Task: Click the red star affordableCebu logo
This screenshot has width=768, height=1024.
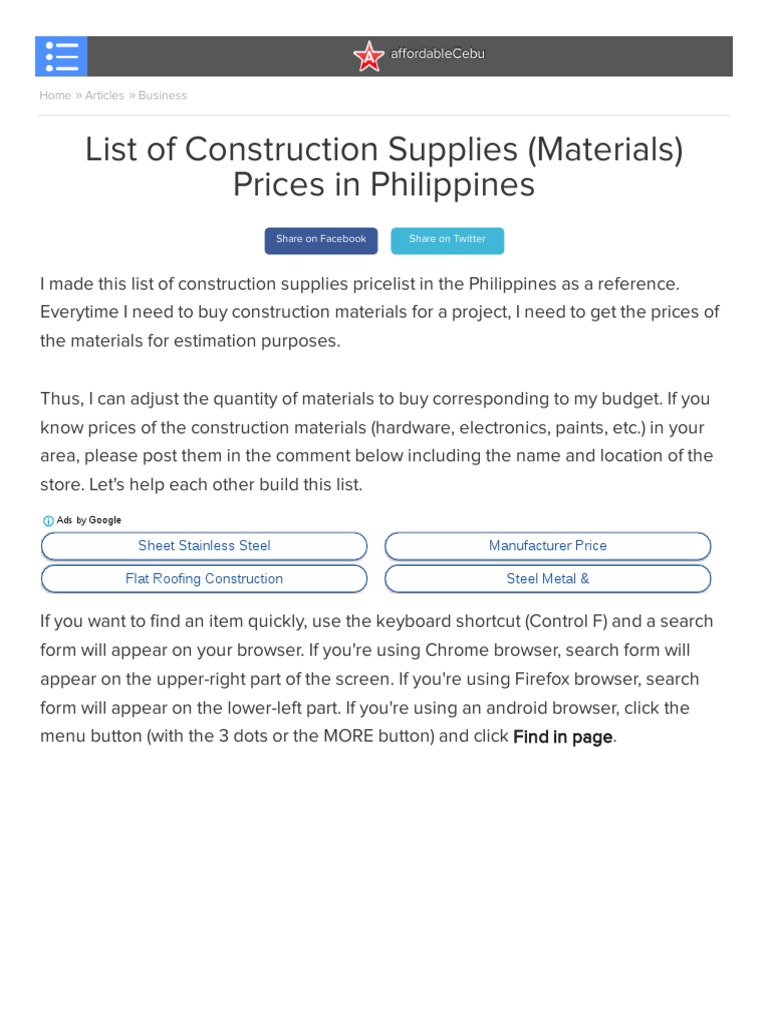Action: point(368,57)
